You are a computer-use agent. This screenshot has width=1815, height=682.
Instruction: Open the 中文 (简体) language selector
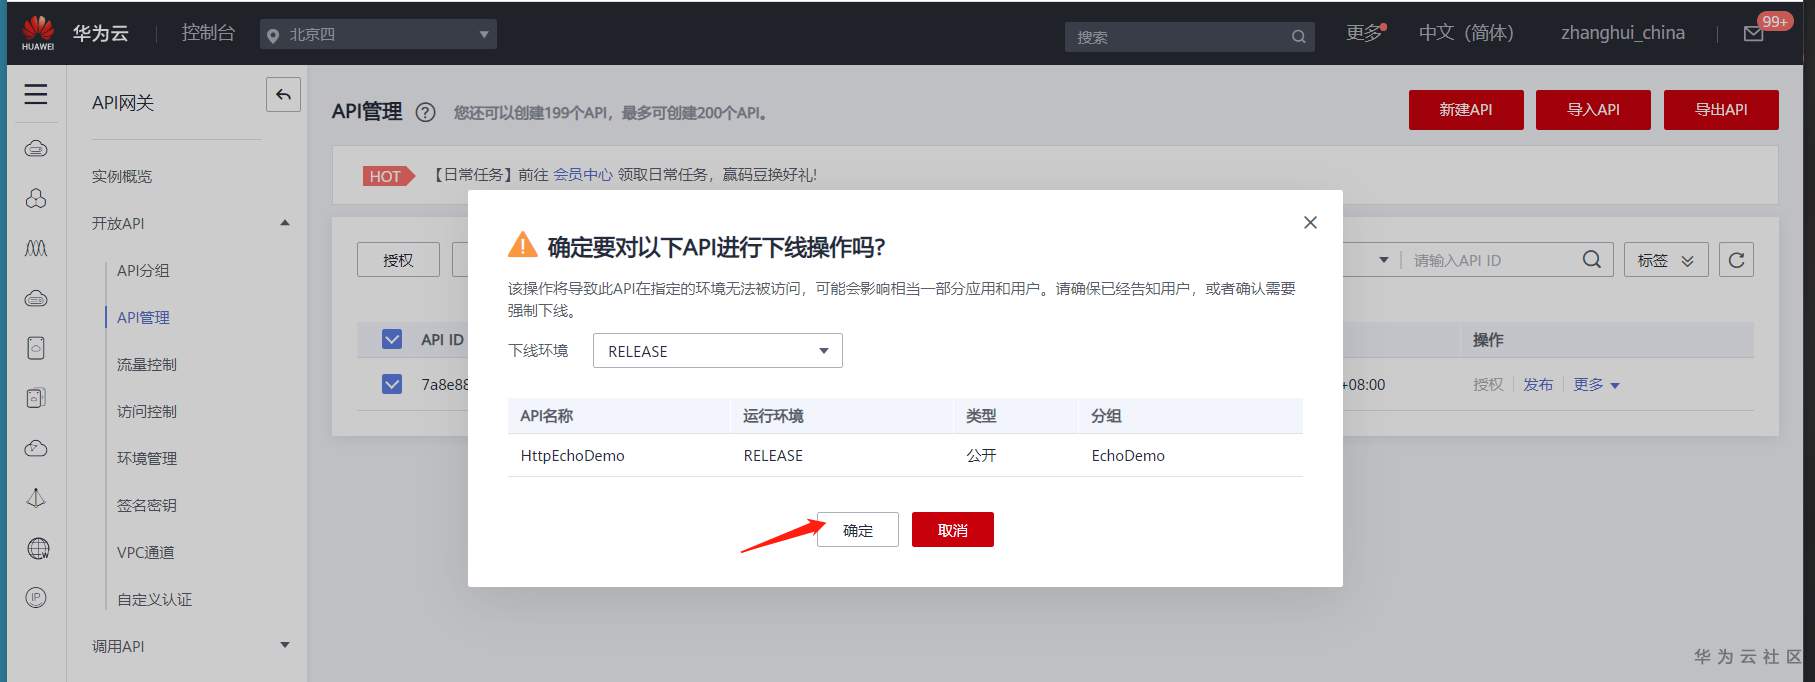coord(1466,33)
